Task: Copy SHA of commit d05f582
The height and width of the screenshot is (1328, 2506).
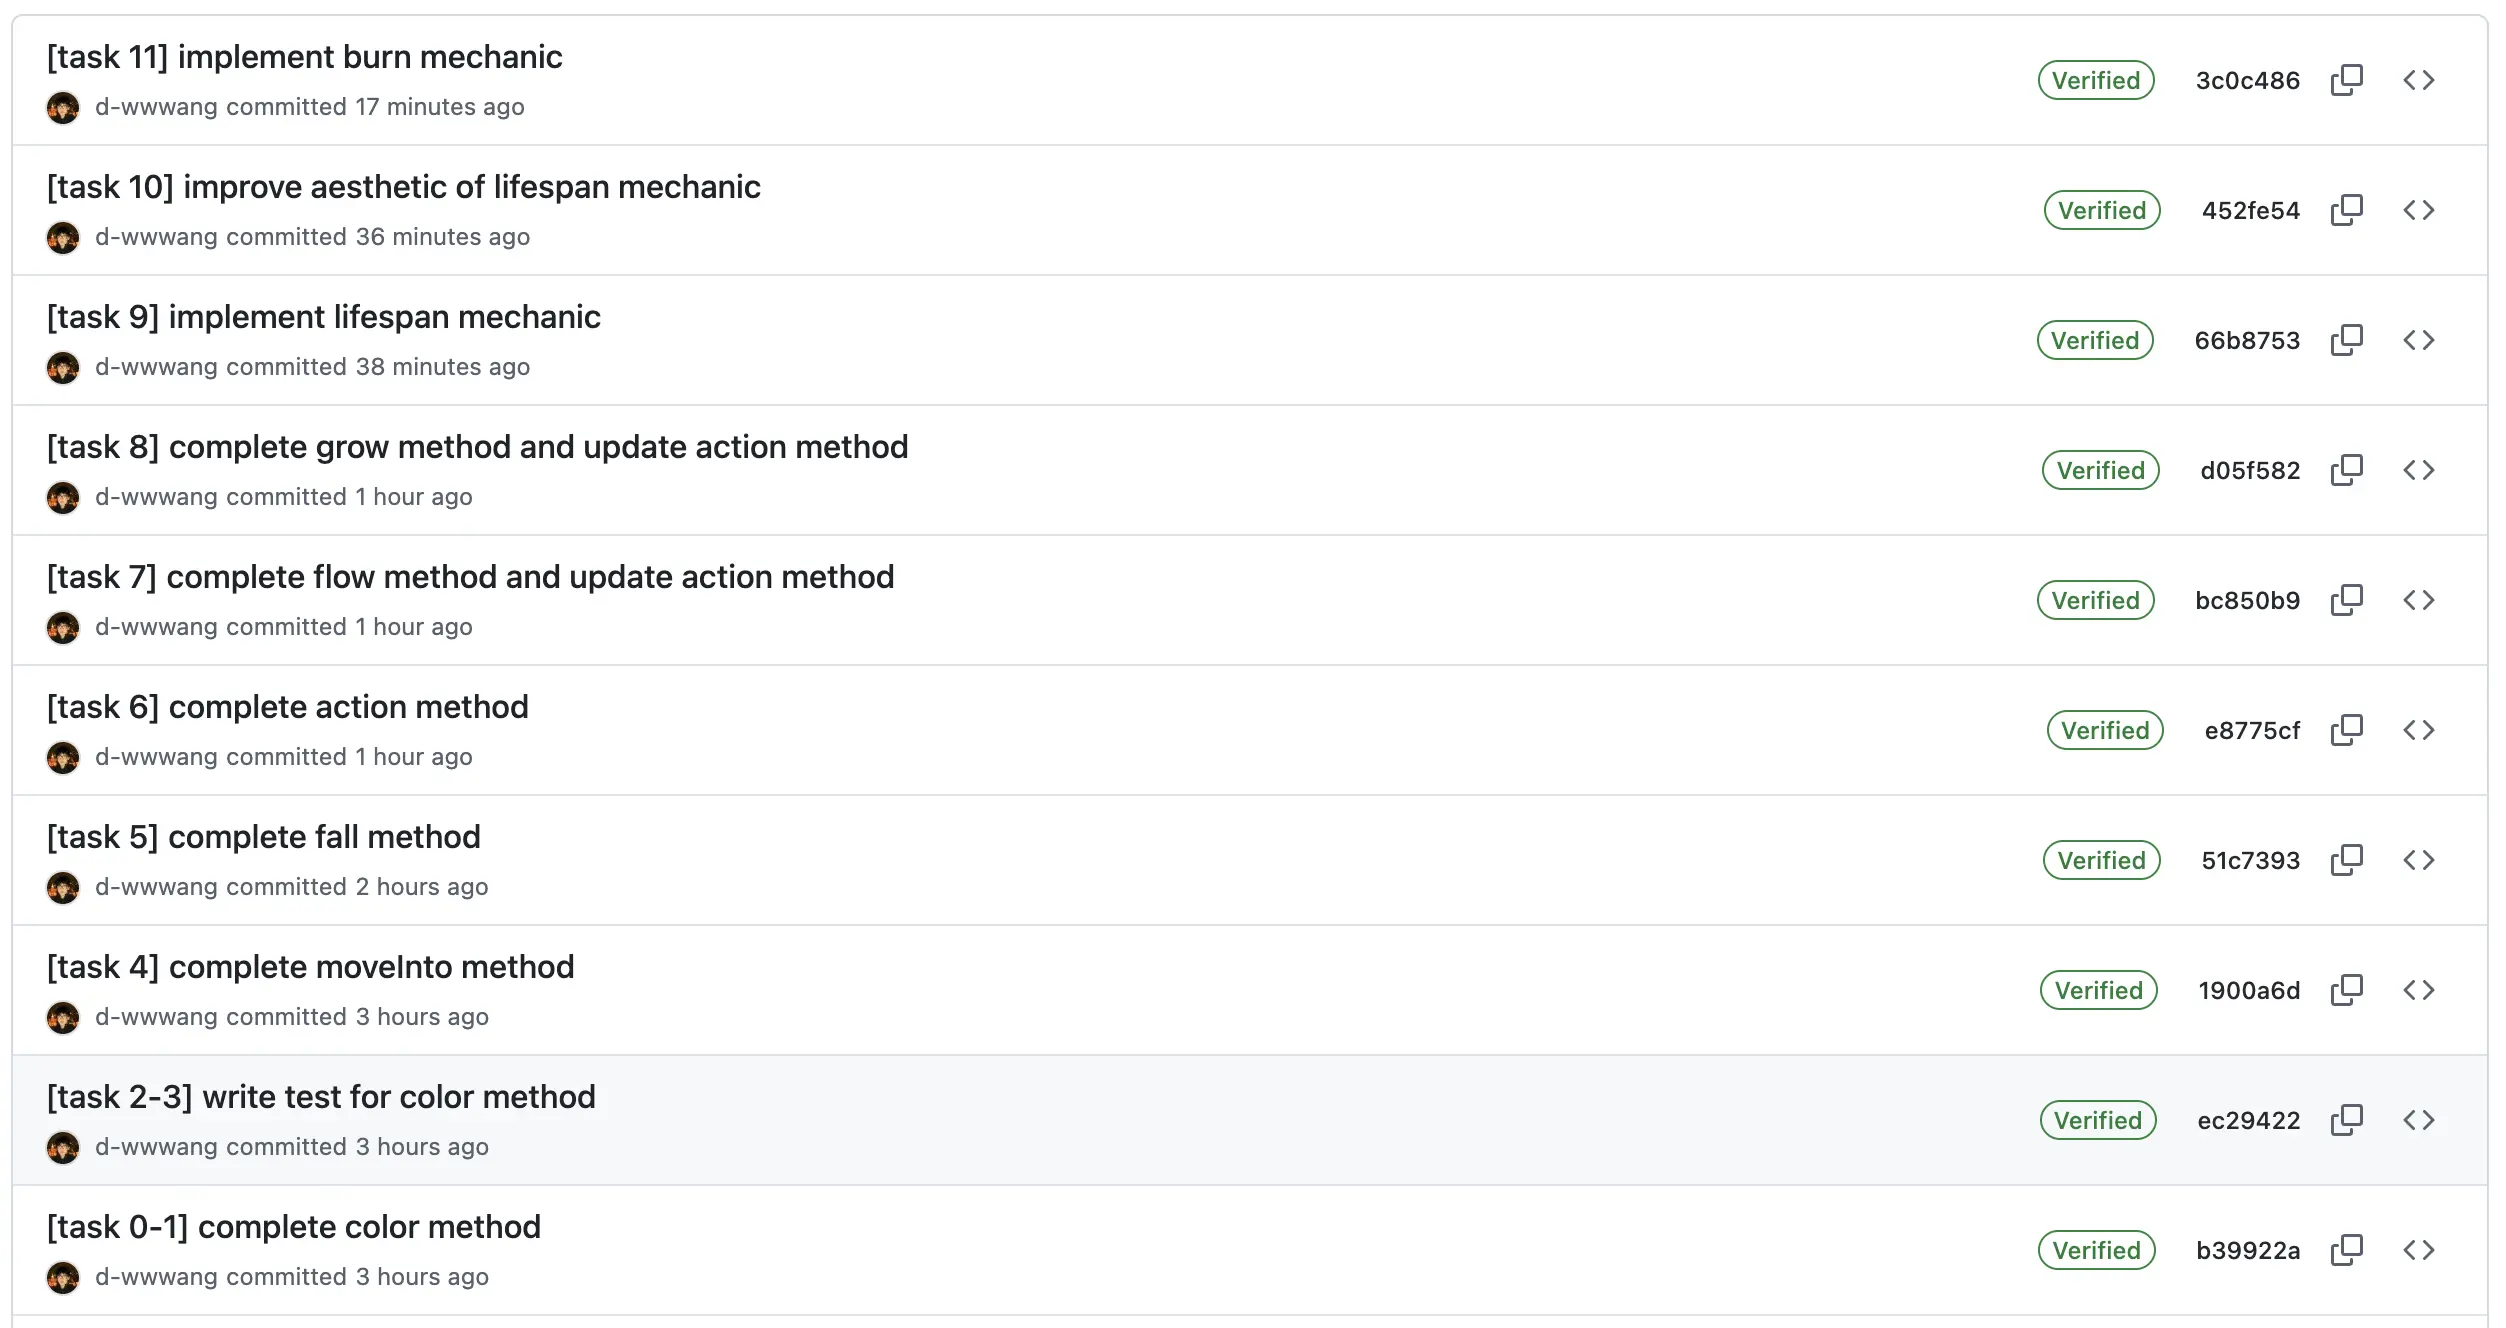Action: (x=2347, y=469)
